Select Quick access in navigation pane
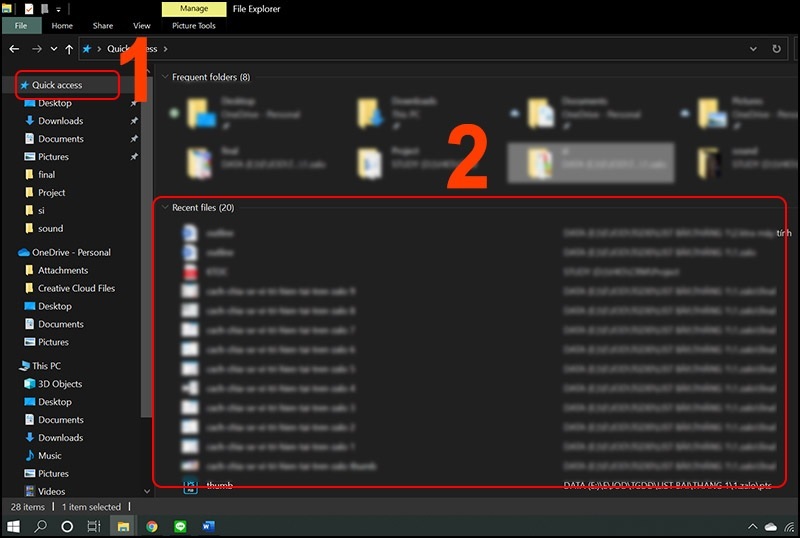Viewport: 800px width, 538px height. pos(57,85)
